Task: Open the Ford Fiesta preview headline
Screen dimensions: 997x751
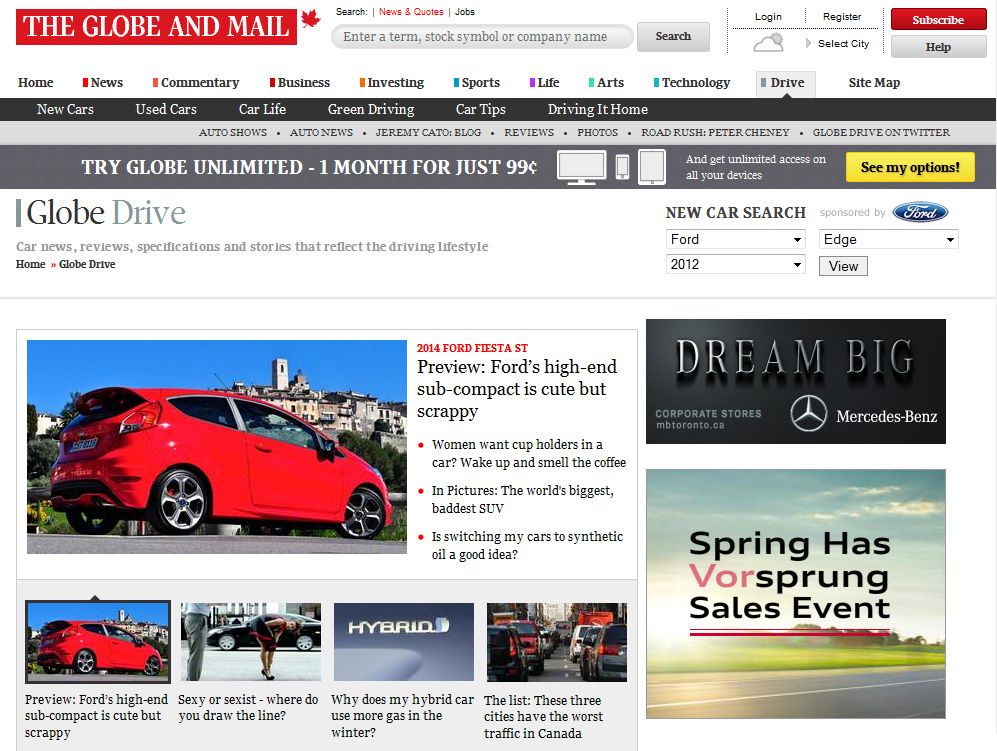Action: [x=517, y=389]
